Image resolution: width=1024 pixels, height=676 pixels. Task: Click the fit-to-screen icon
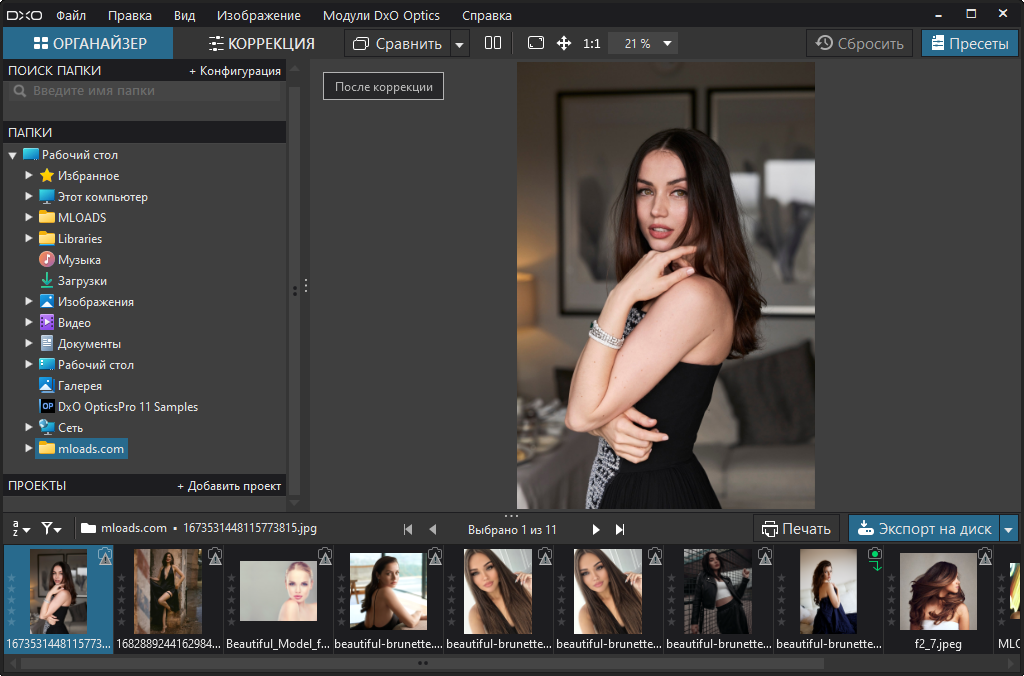tap(536, 43)
